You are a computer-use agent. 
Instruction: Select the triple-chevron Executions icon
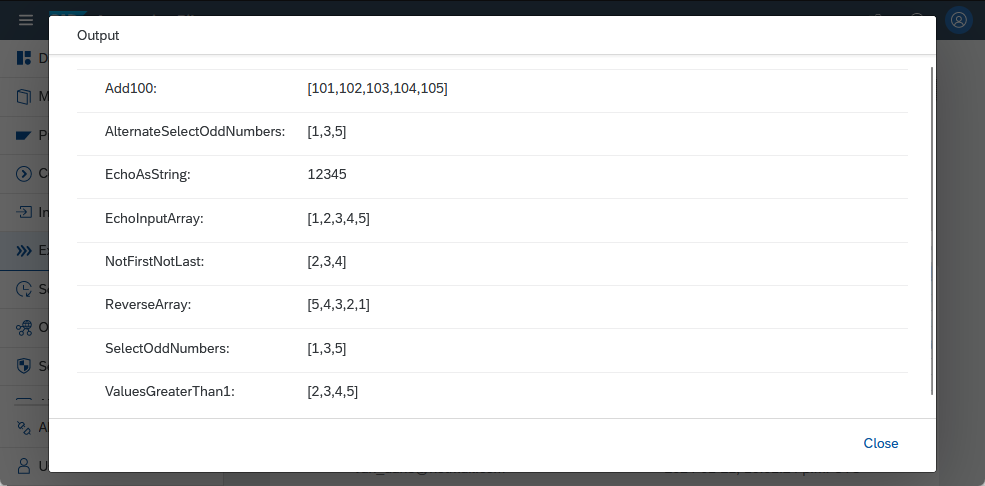24,251
